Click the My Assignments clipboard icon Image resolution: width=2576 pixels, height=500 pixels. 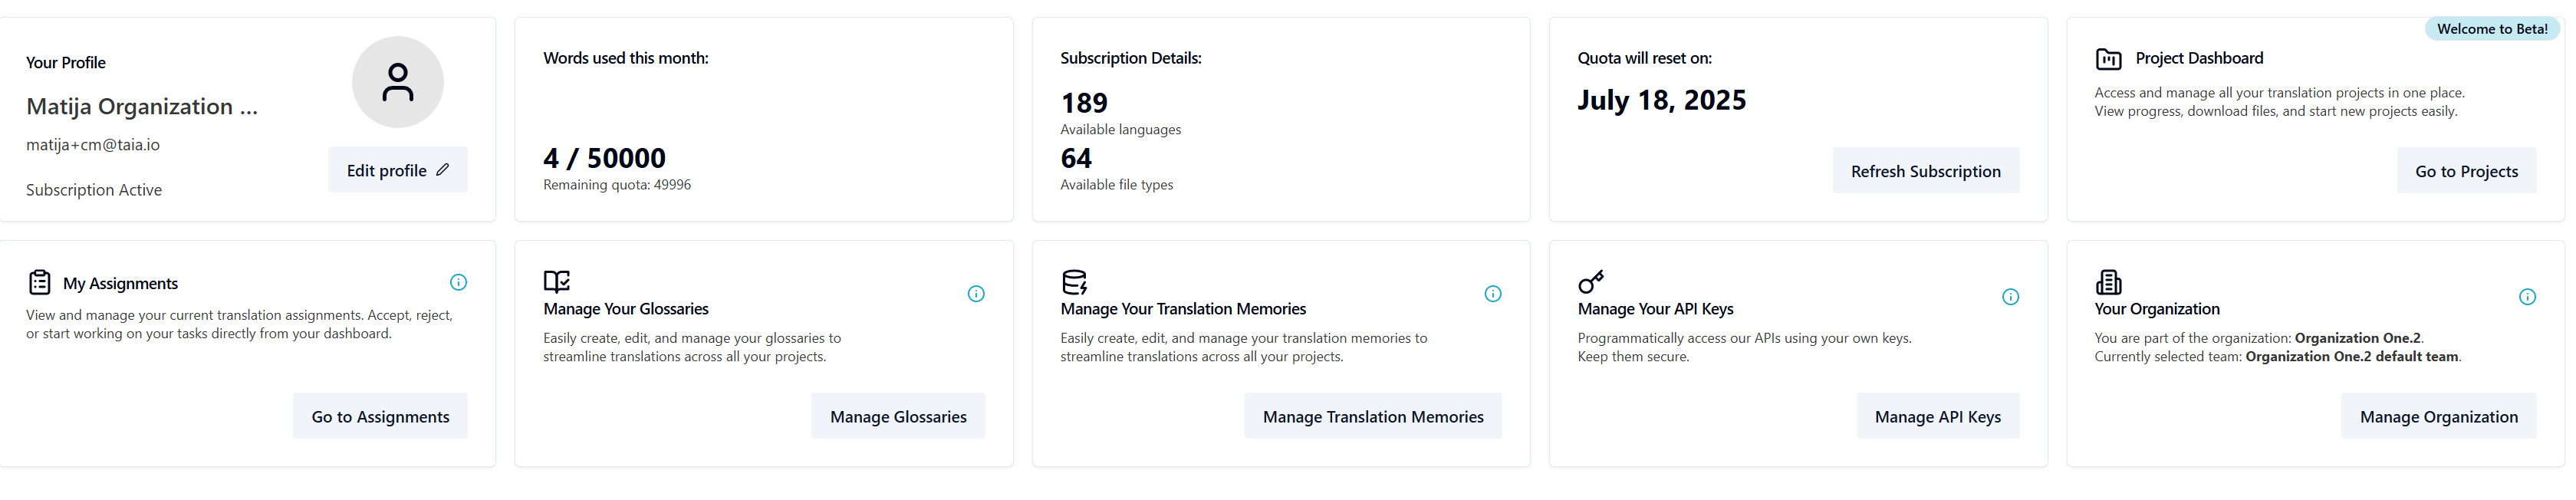pyautogui.click(x=40, y=283)
